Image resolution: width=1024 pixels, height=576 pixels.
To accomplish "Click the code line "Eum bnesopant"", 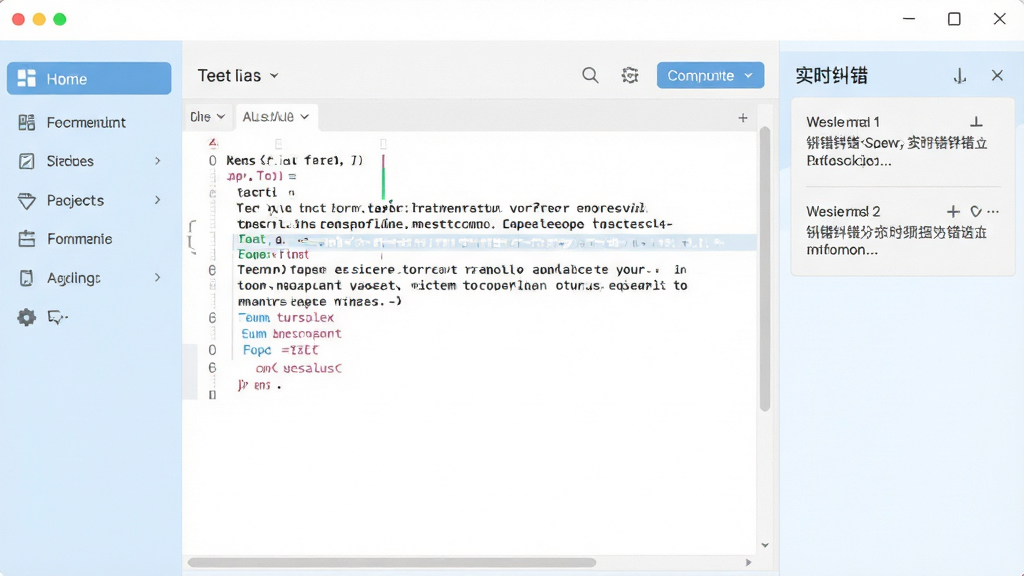I will tap(291, 334).
